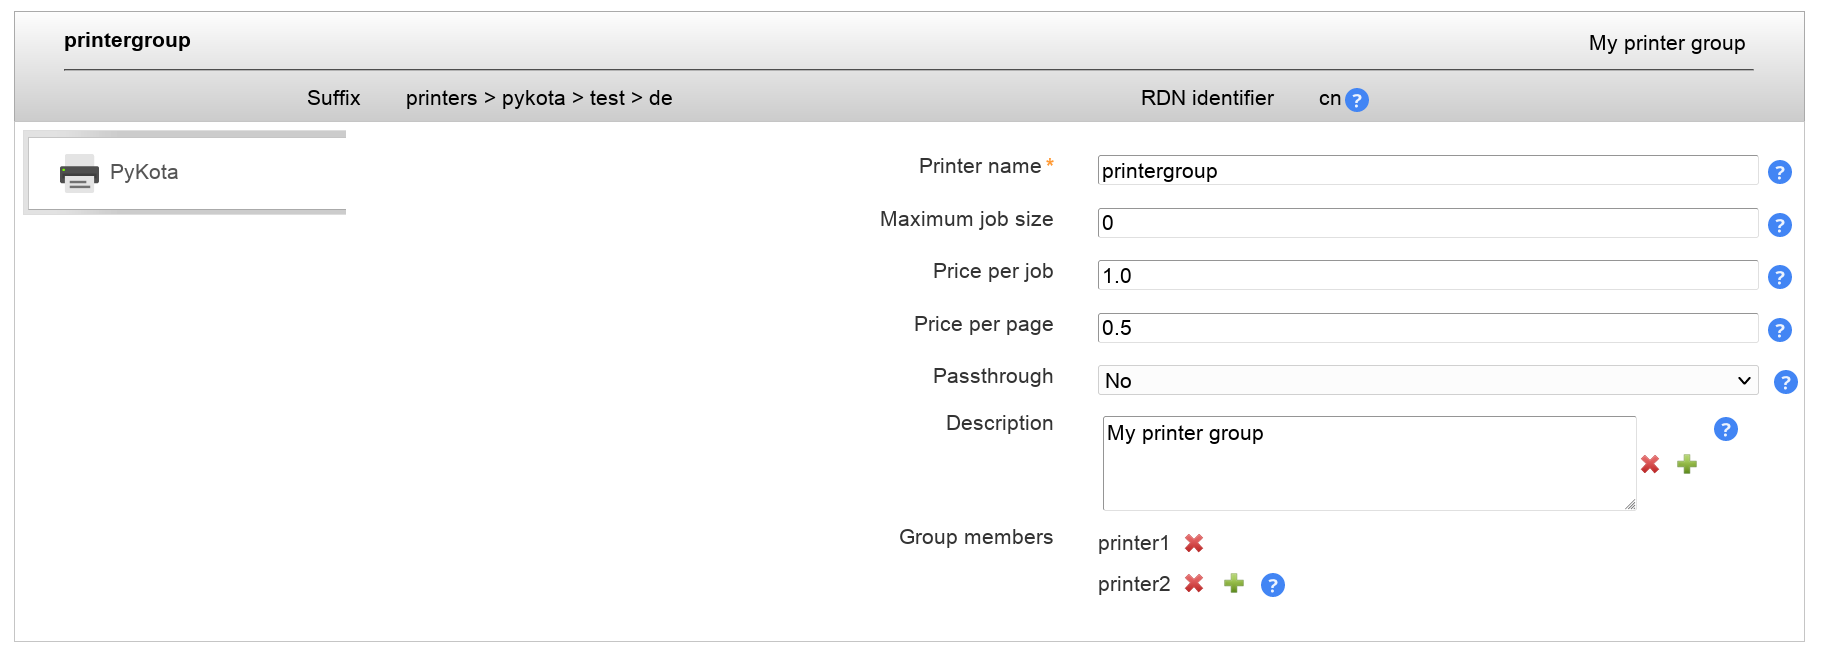Delete the description entry with red X

pyautogui.click(x=1650, y=464)
